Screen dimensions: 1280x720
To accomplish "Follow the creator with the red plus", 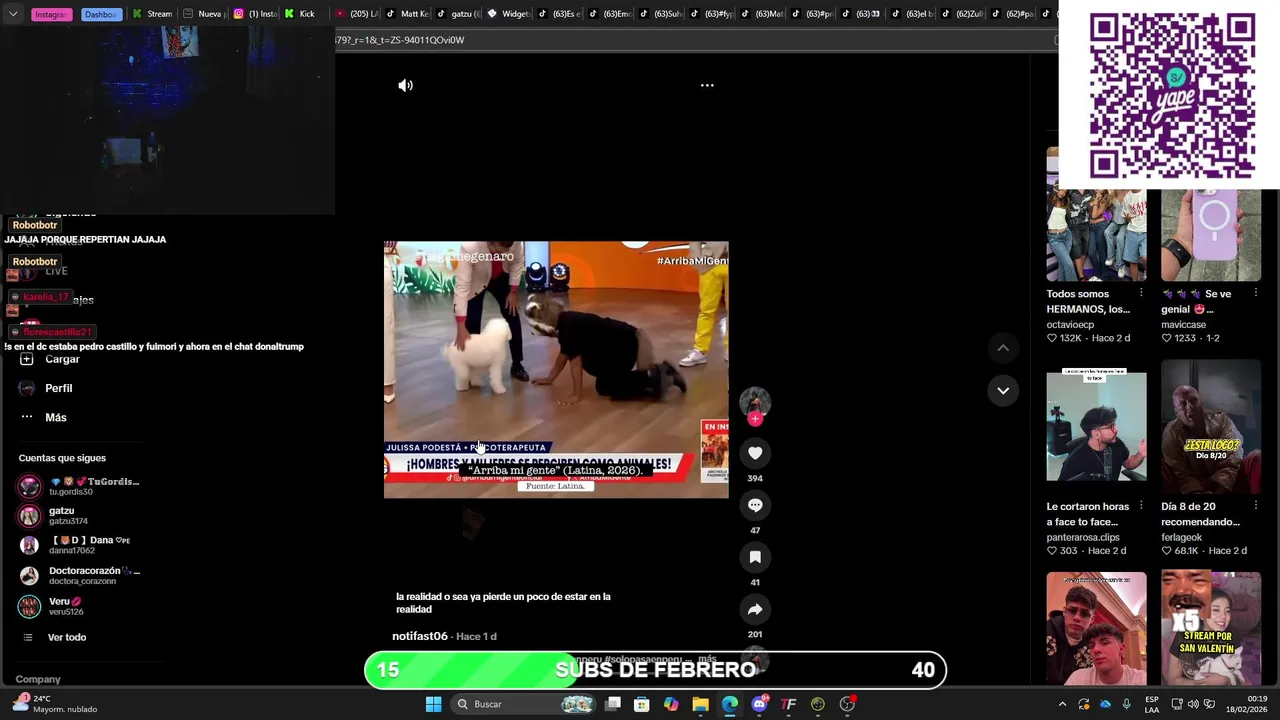I will [x=755, y=419].
